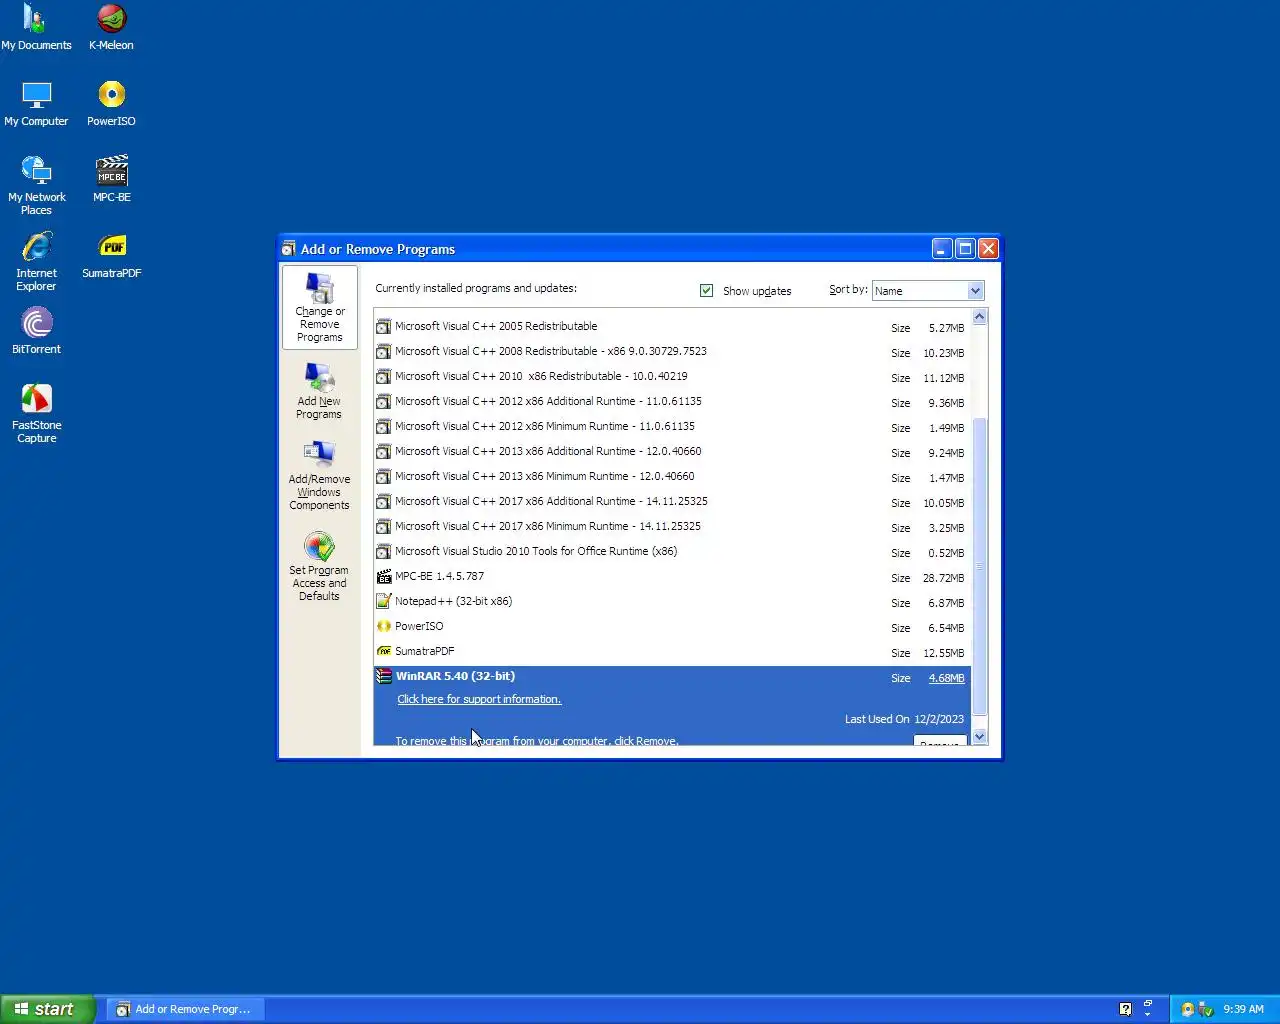Screen dimensions: 1280x1024
Task: Select Visual C++ 2012 x86 Additional Runtime row
Action: tap(671, 401)
